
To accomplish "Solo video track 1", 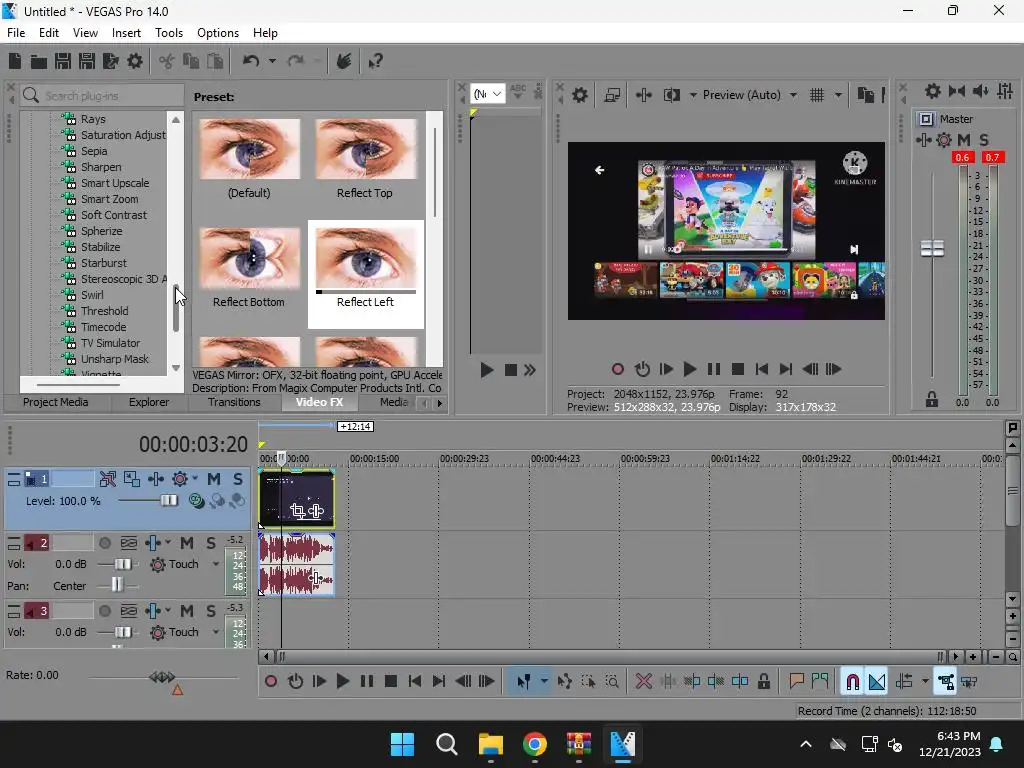I will [x=238, y=479].
